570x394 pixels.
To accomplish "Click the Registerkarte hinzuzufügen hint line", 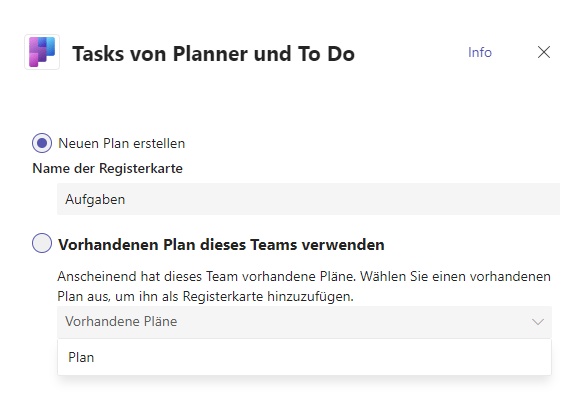I will [205, 296].
